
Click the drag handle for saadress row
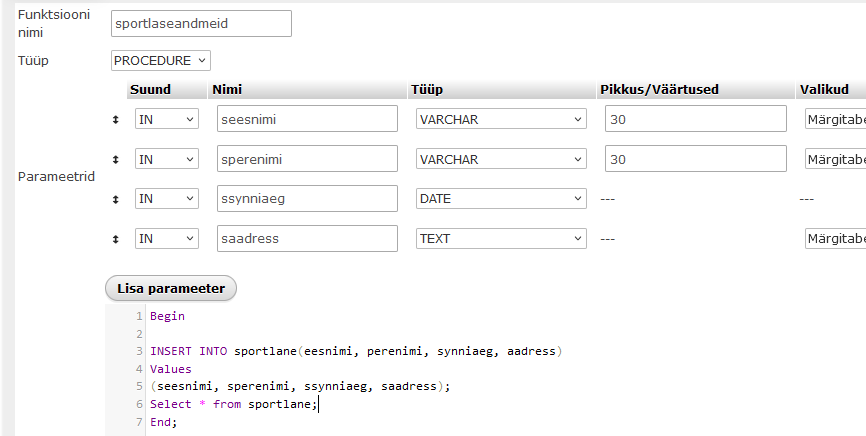click(x=116, y=239)
